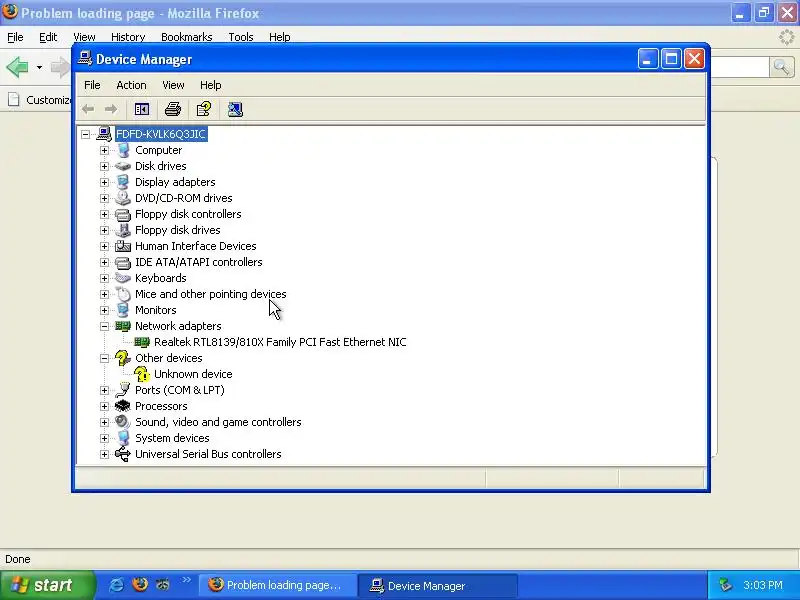Switch to Problem loading page taskbar button
The width and height of the screenshot is (800, 600).
coord(278,585)
